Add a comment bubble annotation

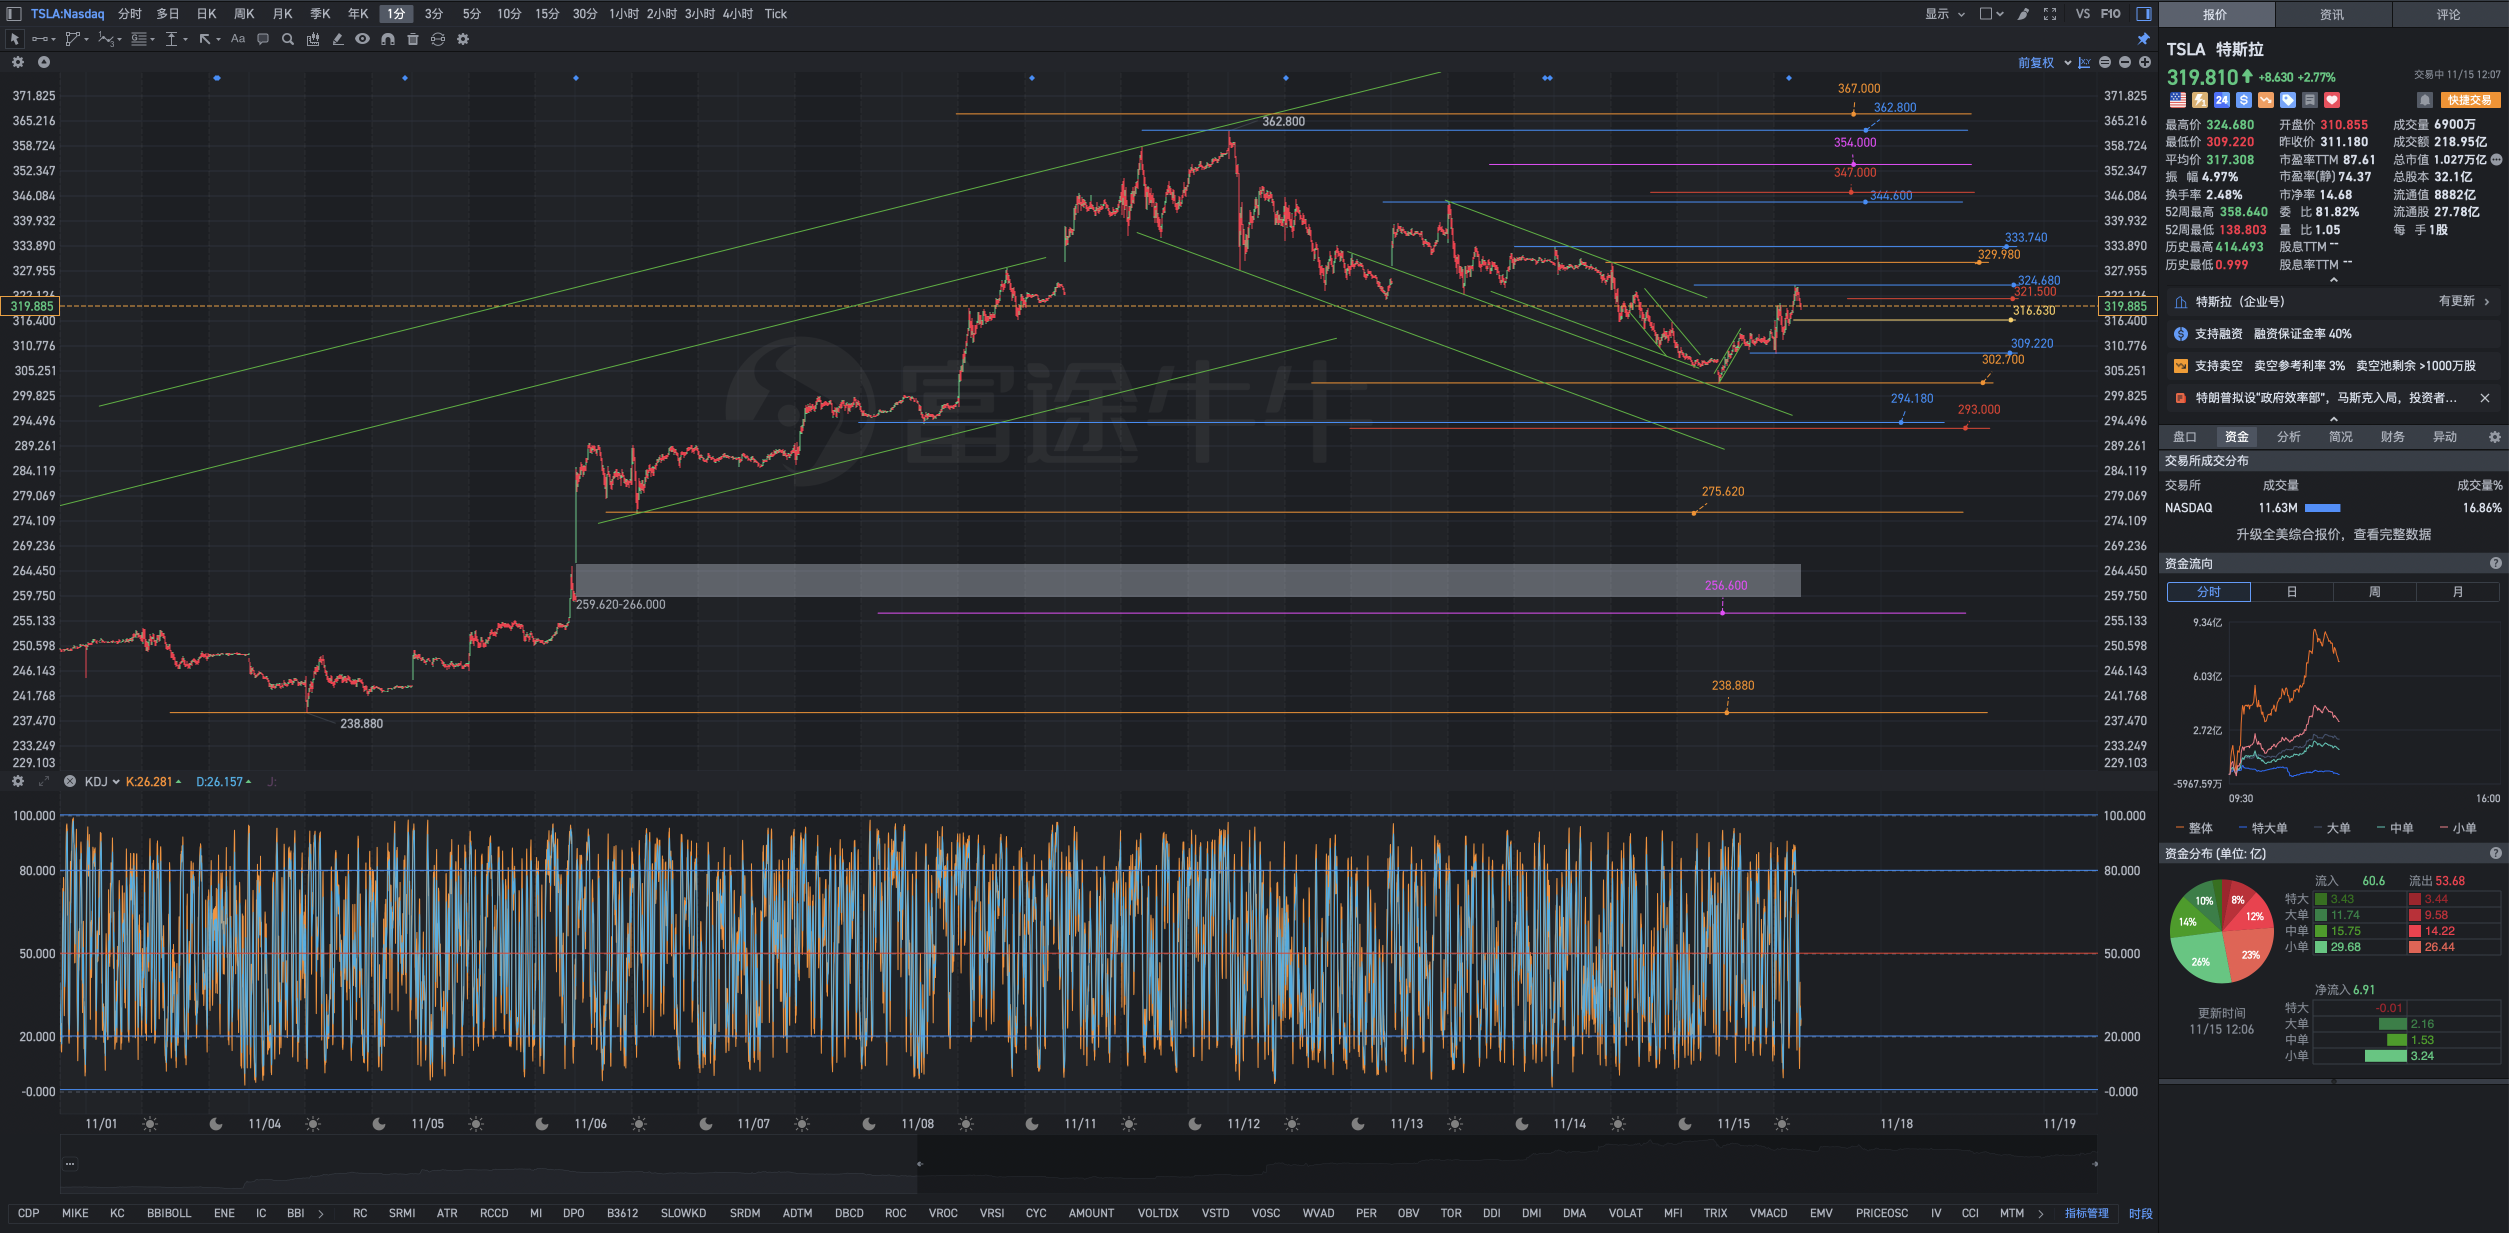coord(263,39)
